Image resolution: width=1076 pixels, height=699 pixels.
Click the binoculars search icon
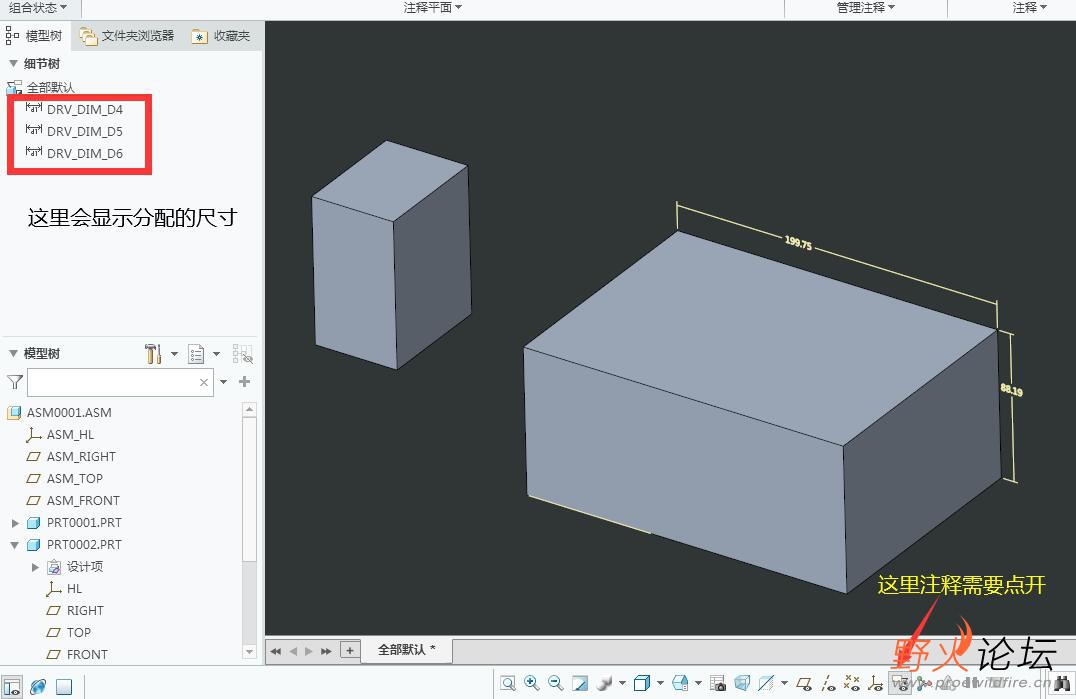coord(1062,683)
